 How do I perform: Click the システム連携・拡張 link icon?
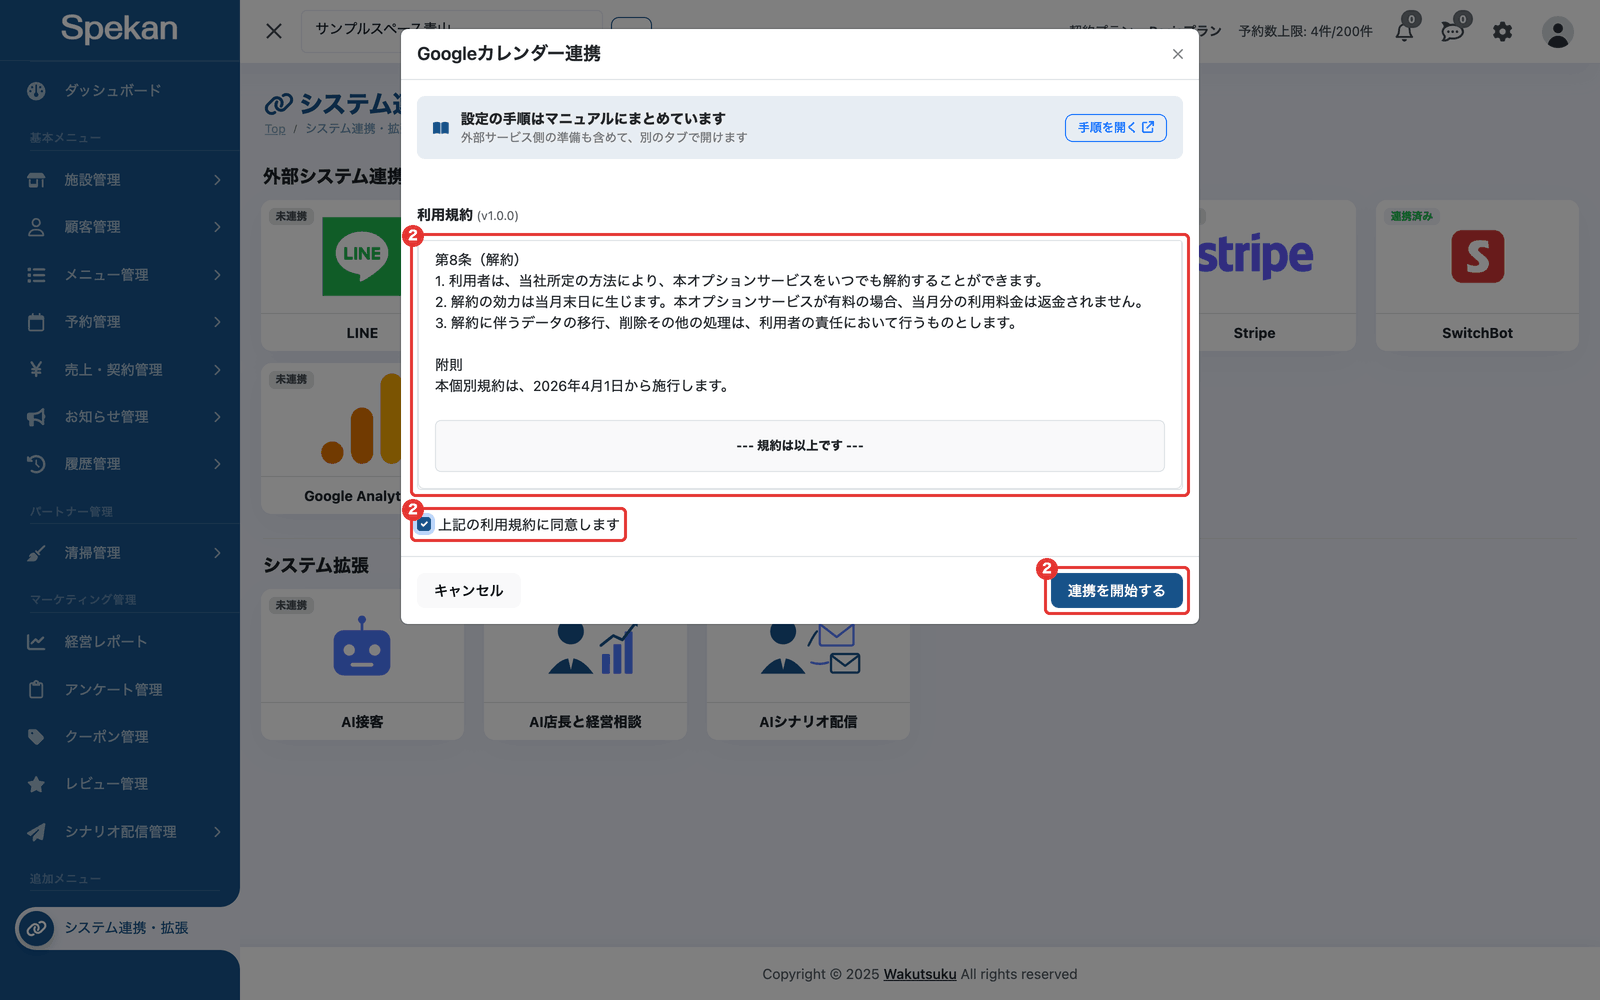[x=36, y=928]
